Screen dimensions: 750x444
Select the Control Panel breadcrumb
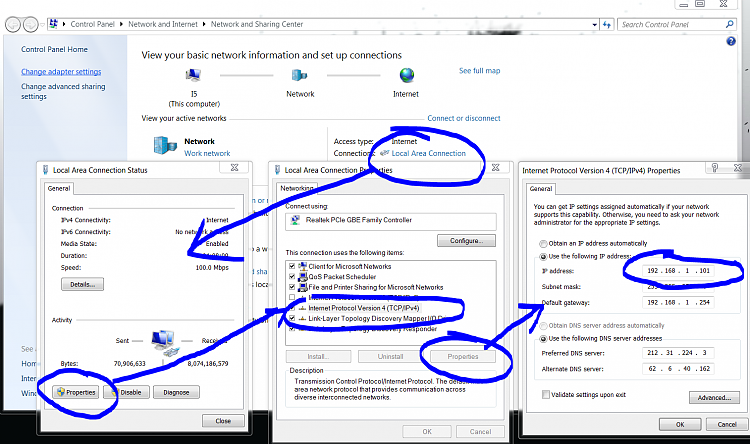[92, 24]
